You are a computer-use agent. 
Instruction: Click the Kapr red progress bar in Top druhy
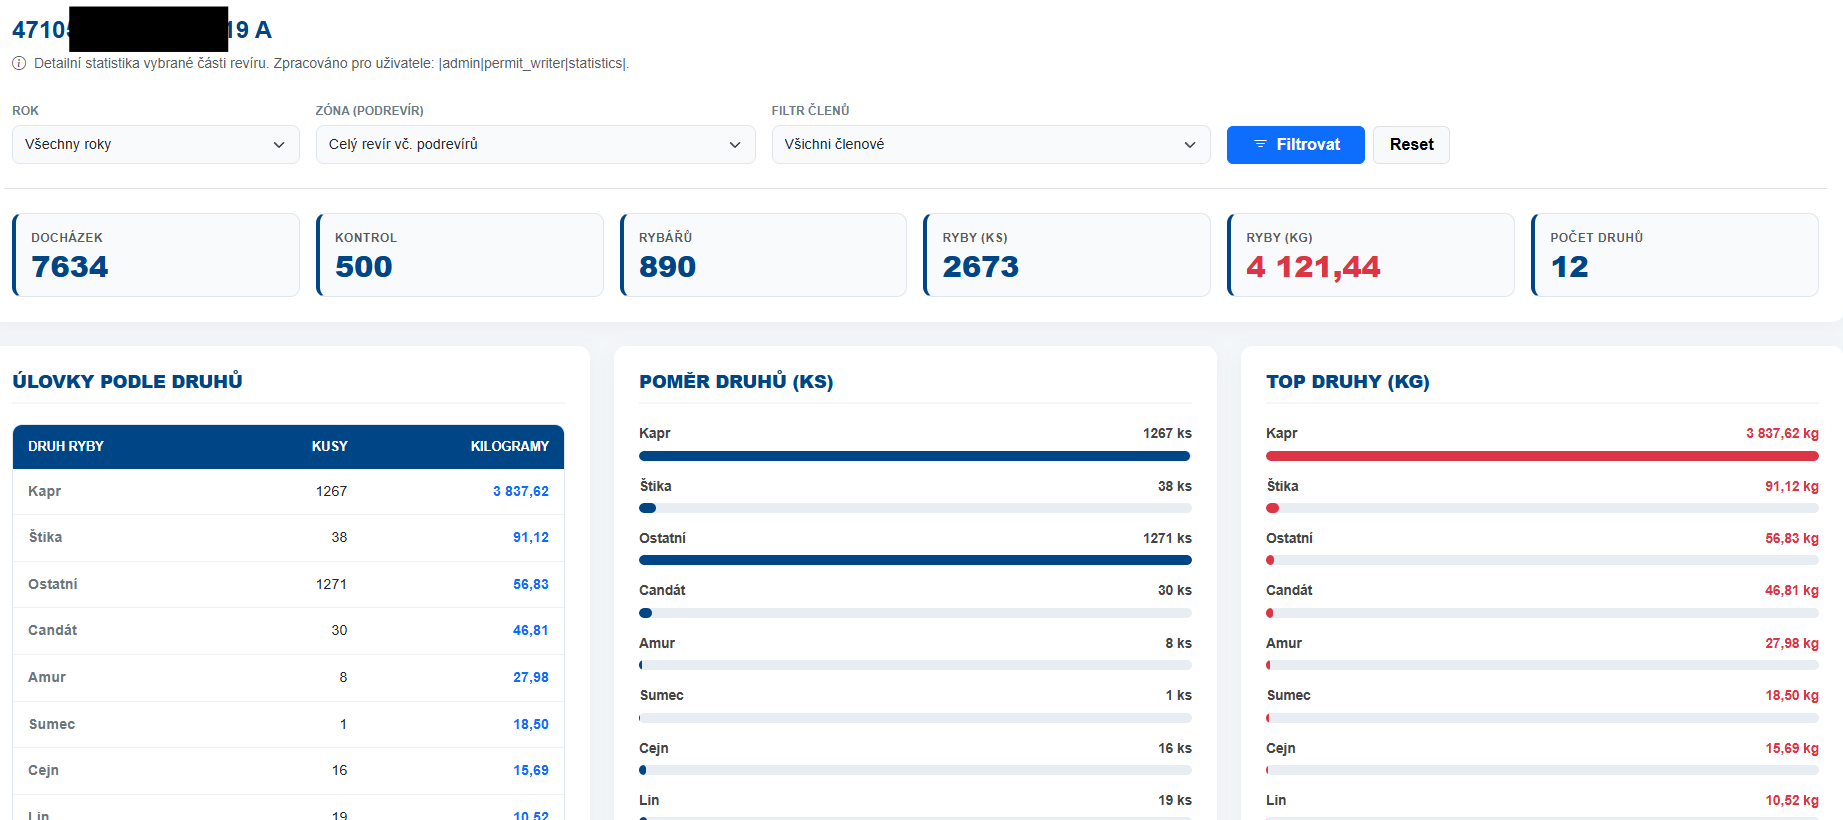point(1541,456)
